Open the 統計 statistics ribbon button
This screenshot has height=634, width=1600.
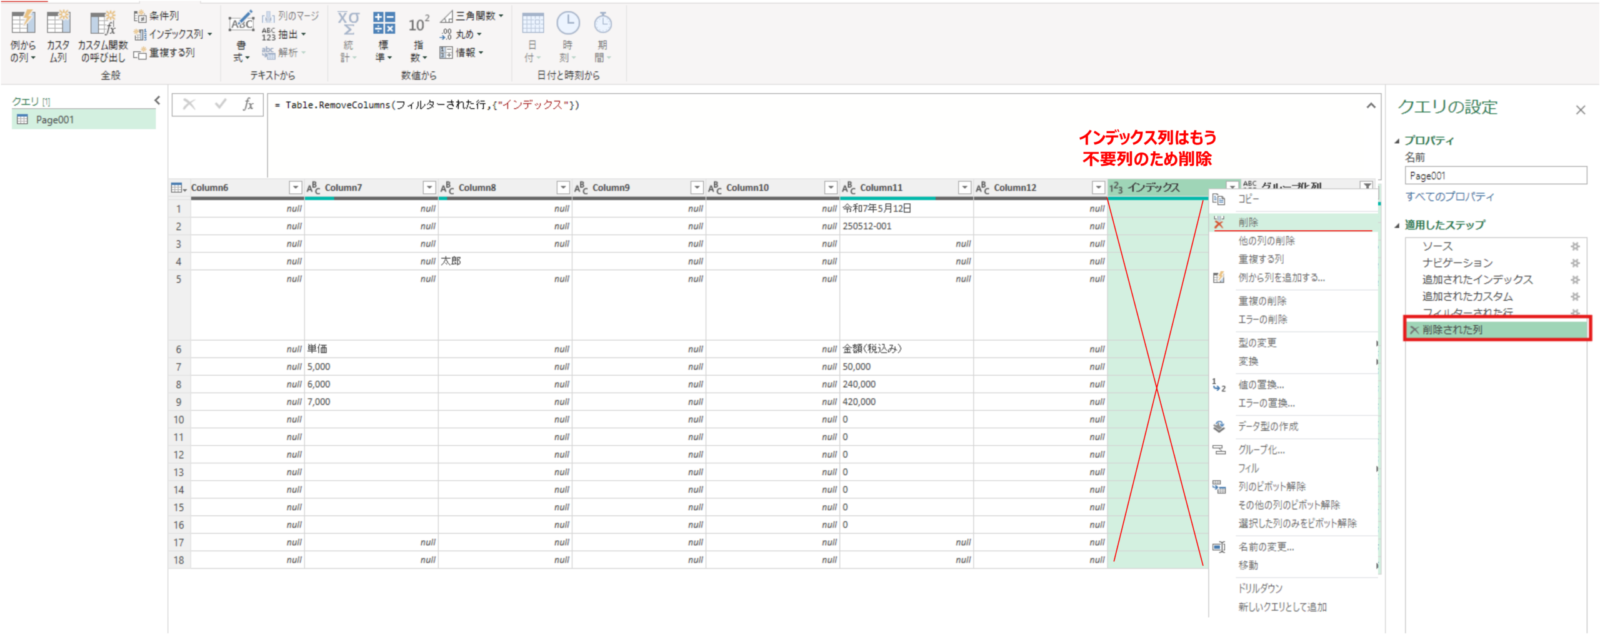pos(348,37)
